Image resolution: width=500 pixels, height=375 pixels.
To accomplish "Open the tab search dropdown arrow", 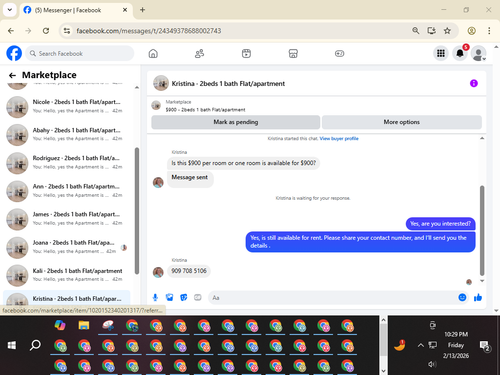I will click(x=10, y=10).
